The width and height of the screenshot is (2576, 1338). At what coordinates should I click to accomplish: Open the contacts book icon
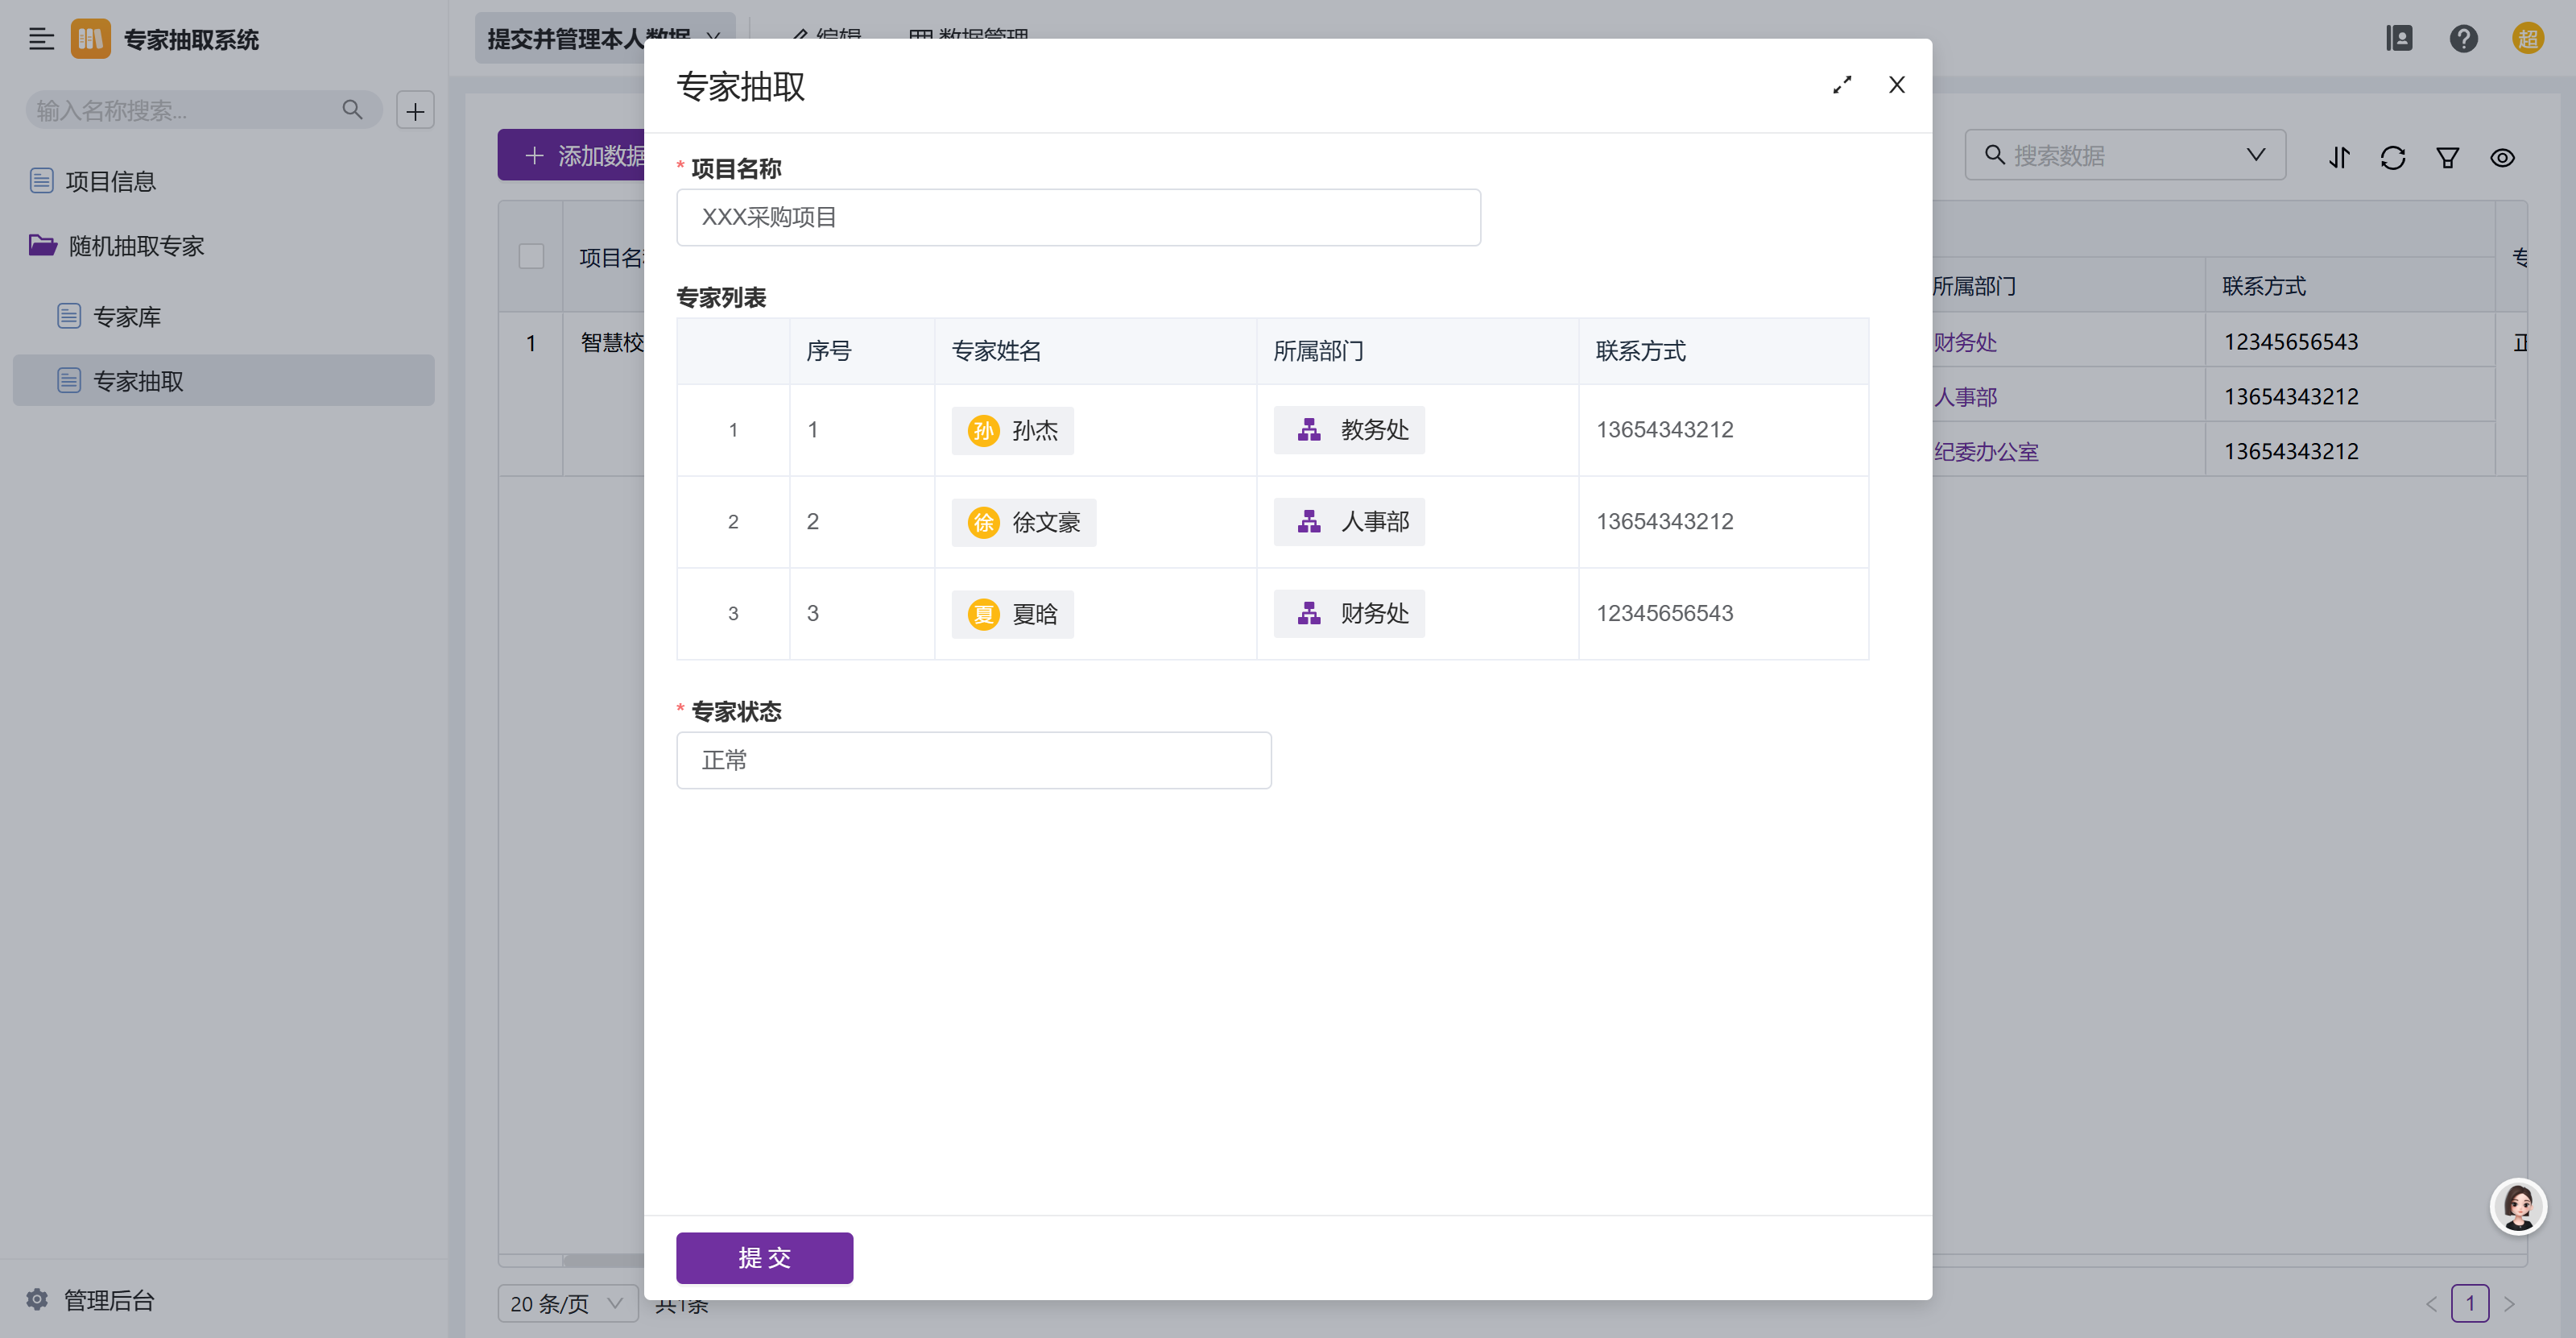[x=2399, y=39]
